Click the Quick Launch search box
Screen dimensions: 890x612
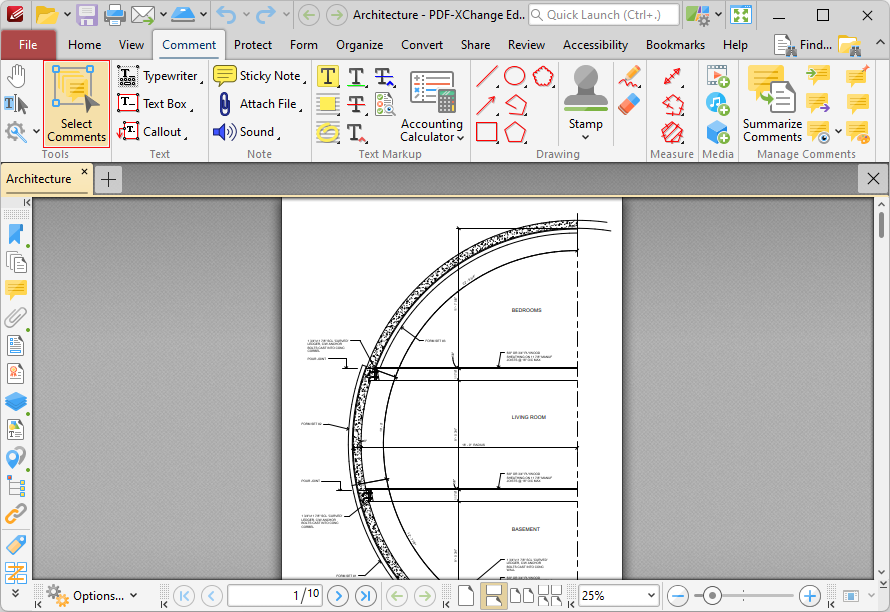click(x=604, y=15)
